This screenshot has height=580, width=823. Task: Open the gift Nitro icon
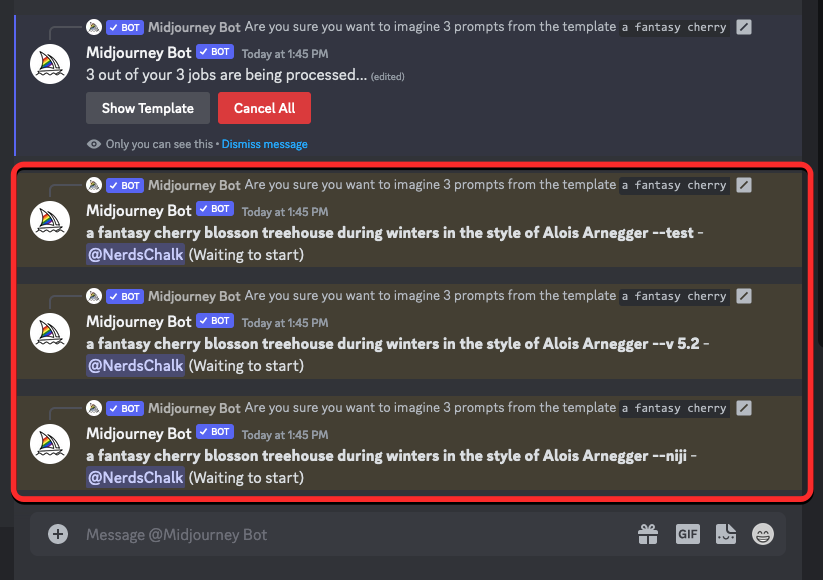point(648,534)
